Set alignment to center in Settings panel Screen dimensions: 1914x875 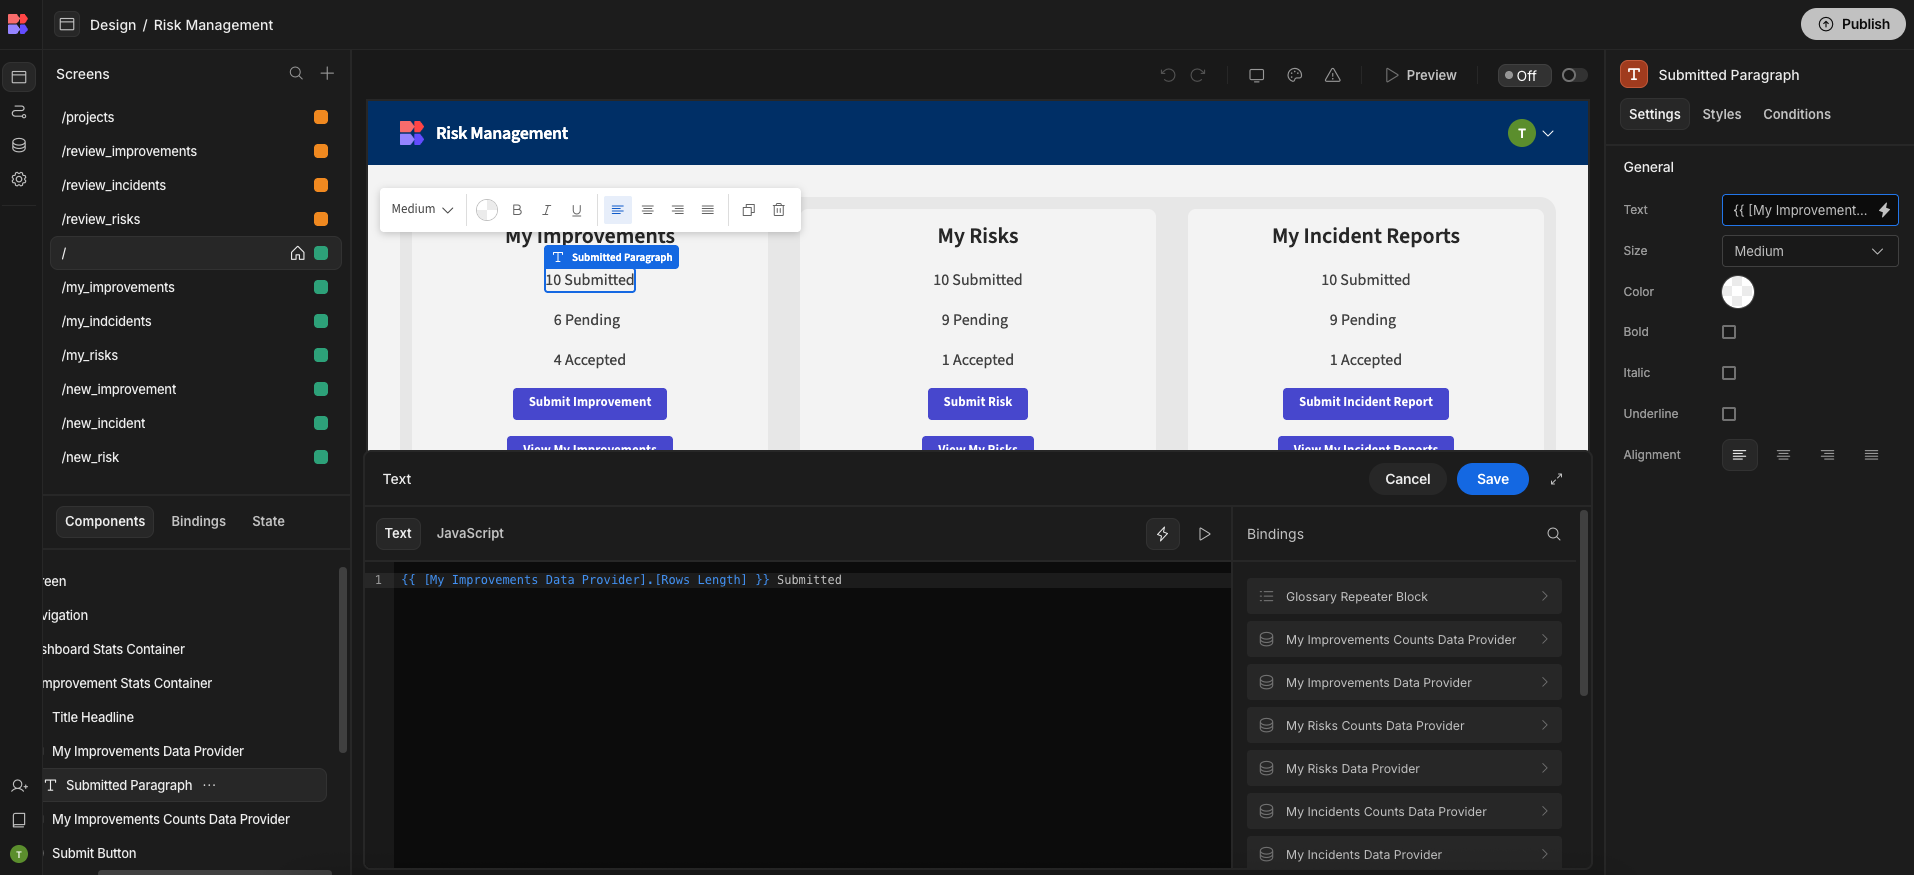(x=1783, y=455)
